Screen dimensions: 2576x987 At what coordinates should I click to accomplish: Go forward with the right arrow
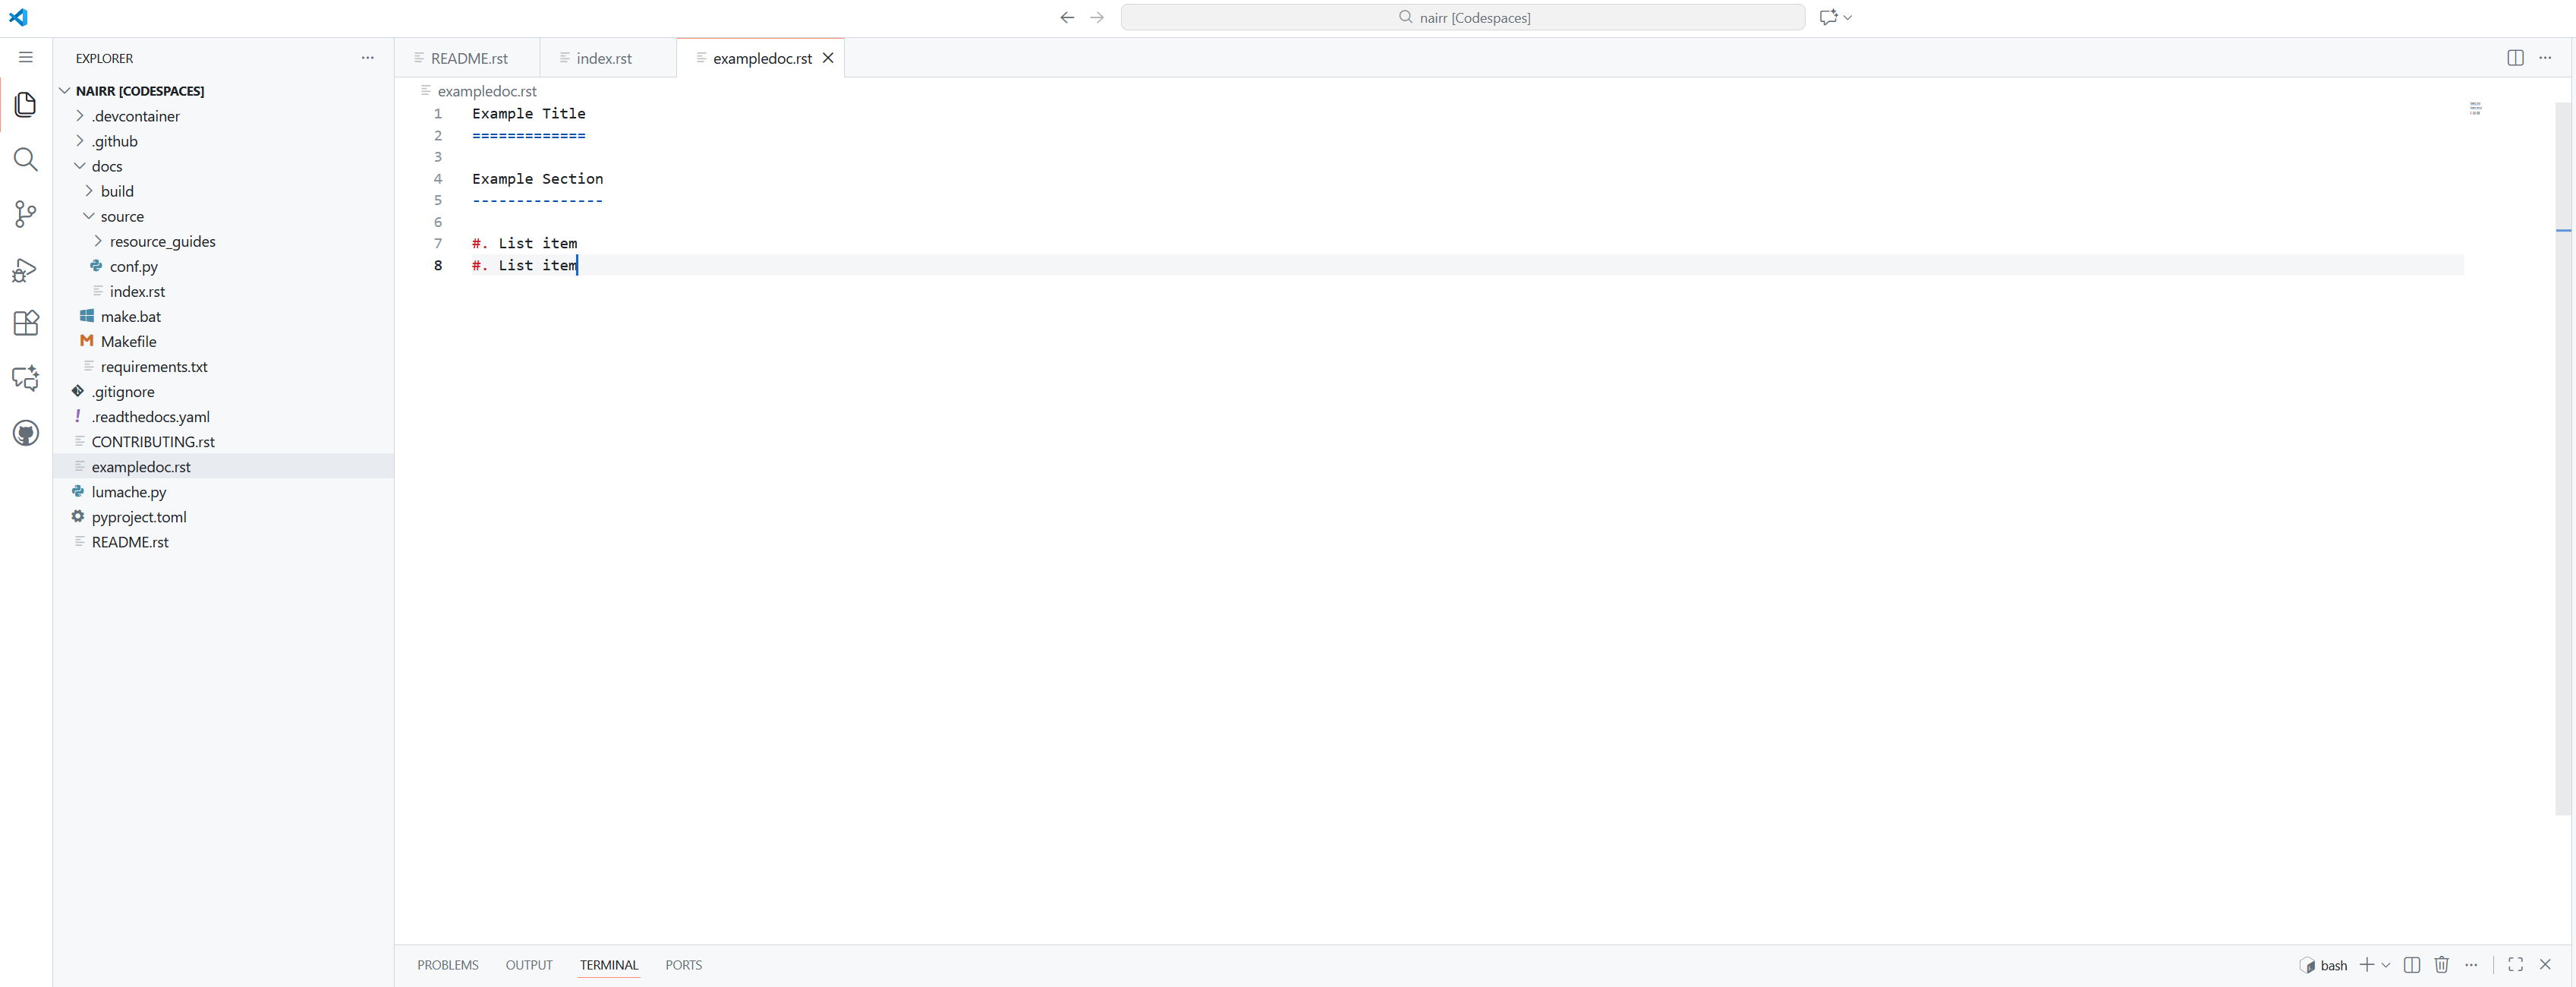click(1097, 17)
